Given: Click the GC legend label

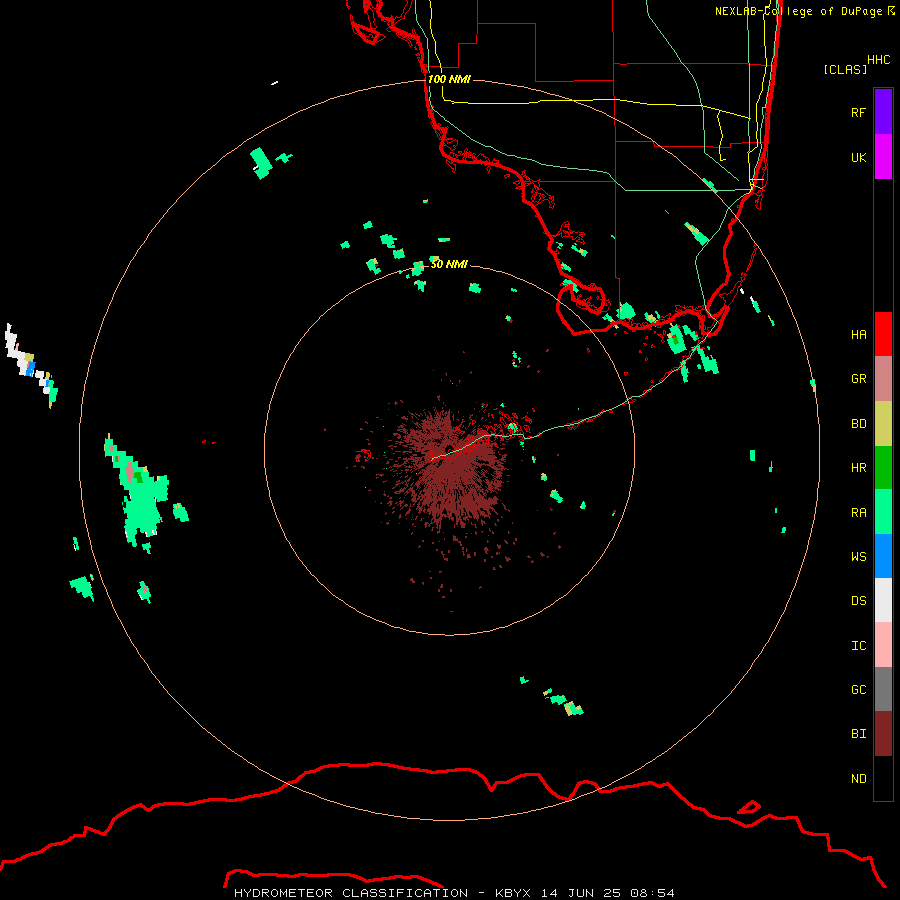Looking at the screenshot, I should [858, 690].
